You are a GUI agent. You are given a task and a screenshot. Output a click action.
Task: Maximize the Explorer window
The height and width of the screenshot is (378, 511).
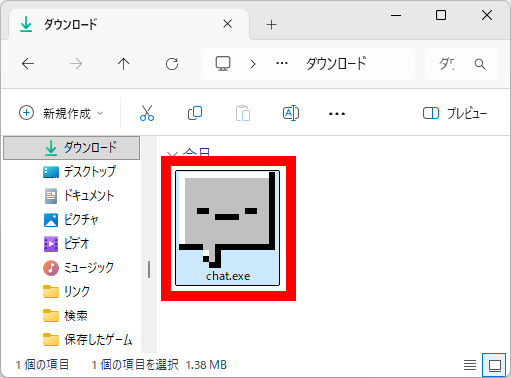441,15
